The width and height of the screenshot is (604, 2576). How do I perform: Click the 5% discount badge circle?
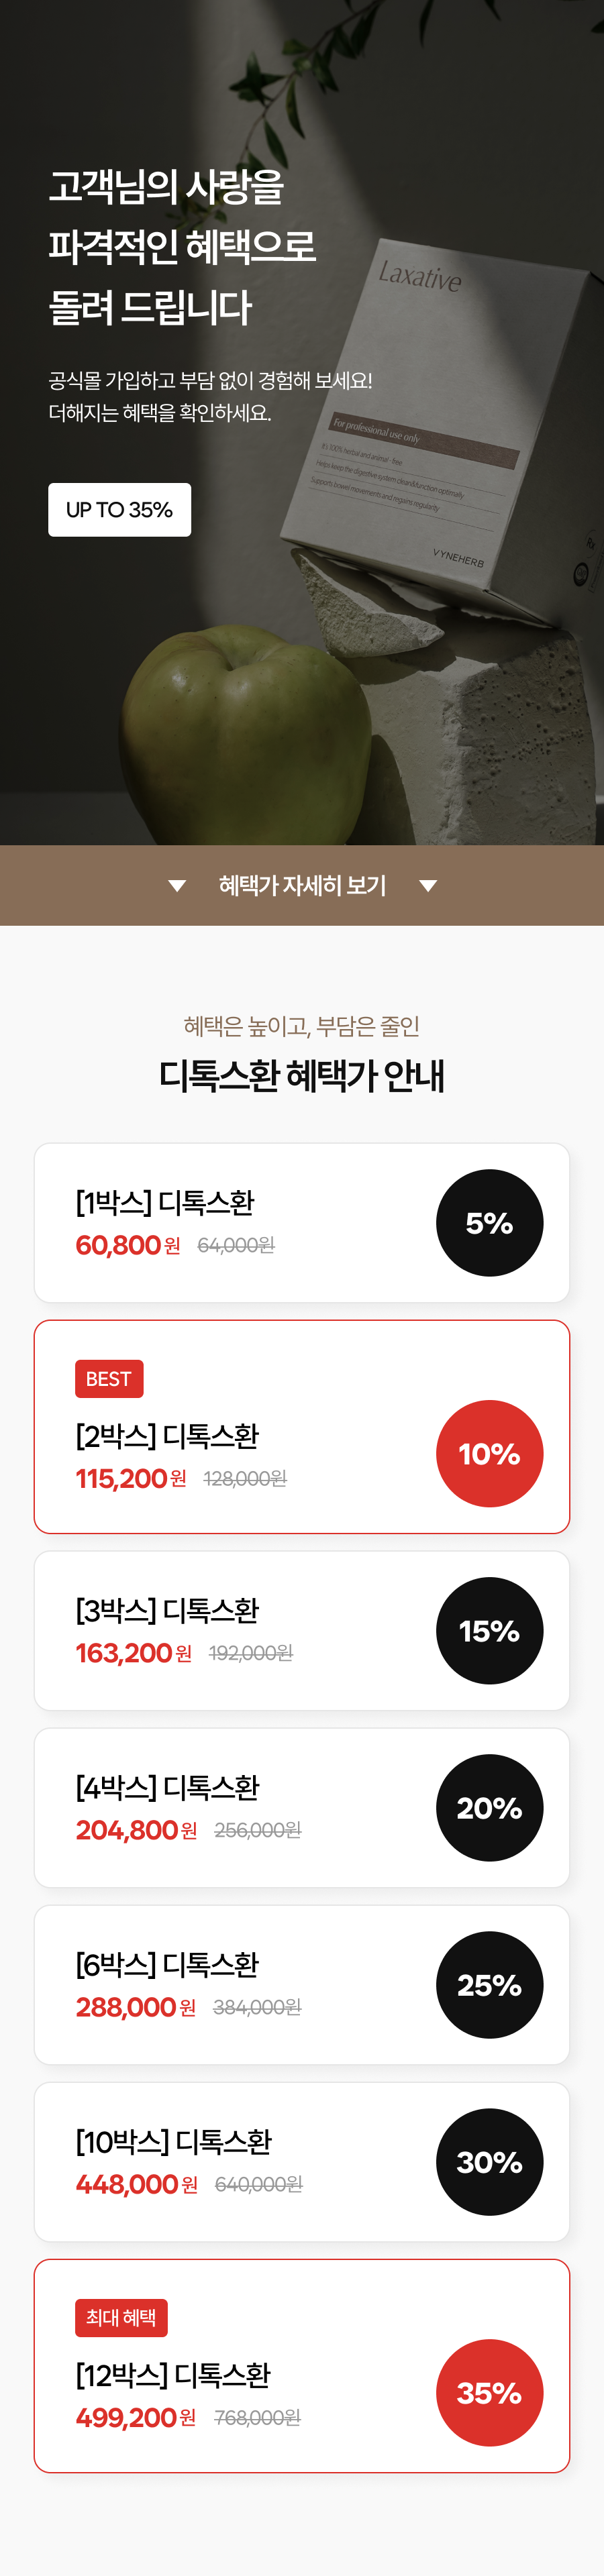click(x=489, y=1222)
